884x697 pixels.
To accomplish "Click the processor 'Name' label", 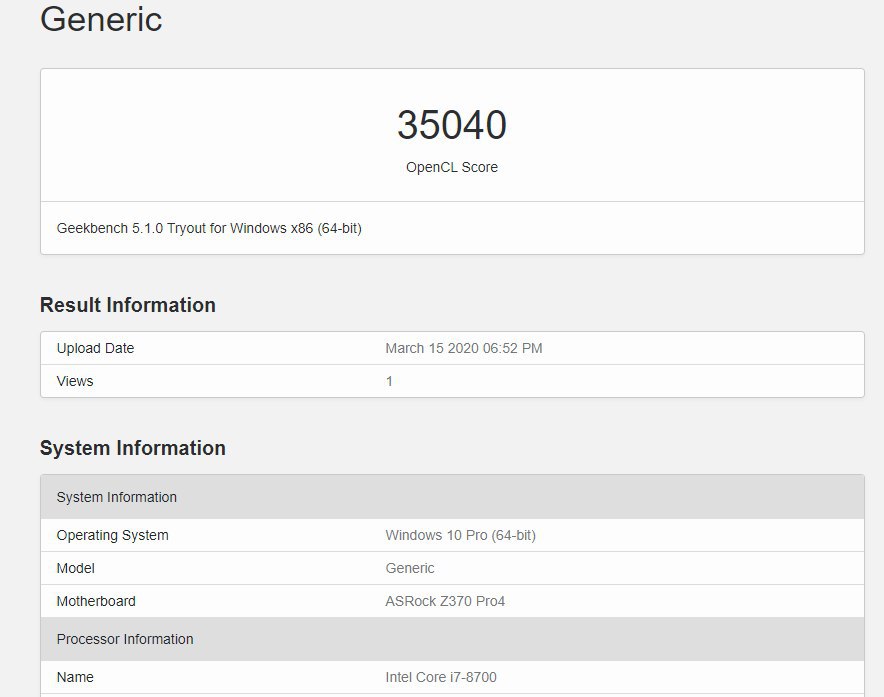I will tap(75, 677).
